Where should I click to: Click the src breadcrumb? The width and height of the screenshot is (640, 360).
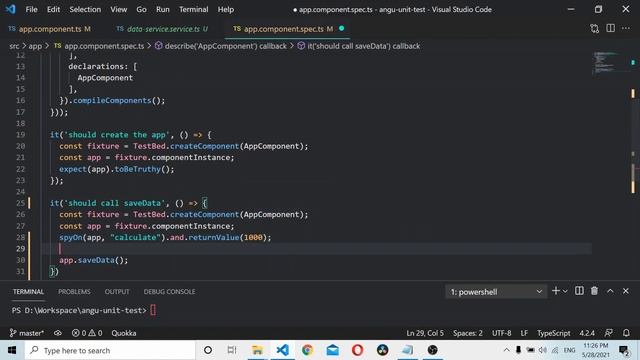14,46
